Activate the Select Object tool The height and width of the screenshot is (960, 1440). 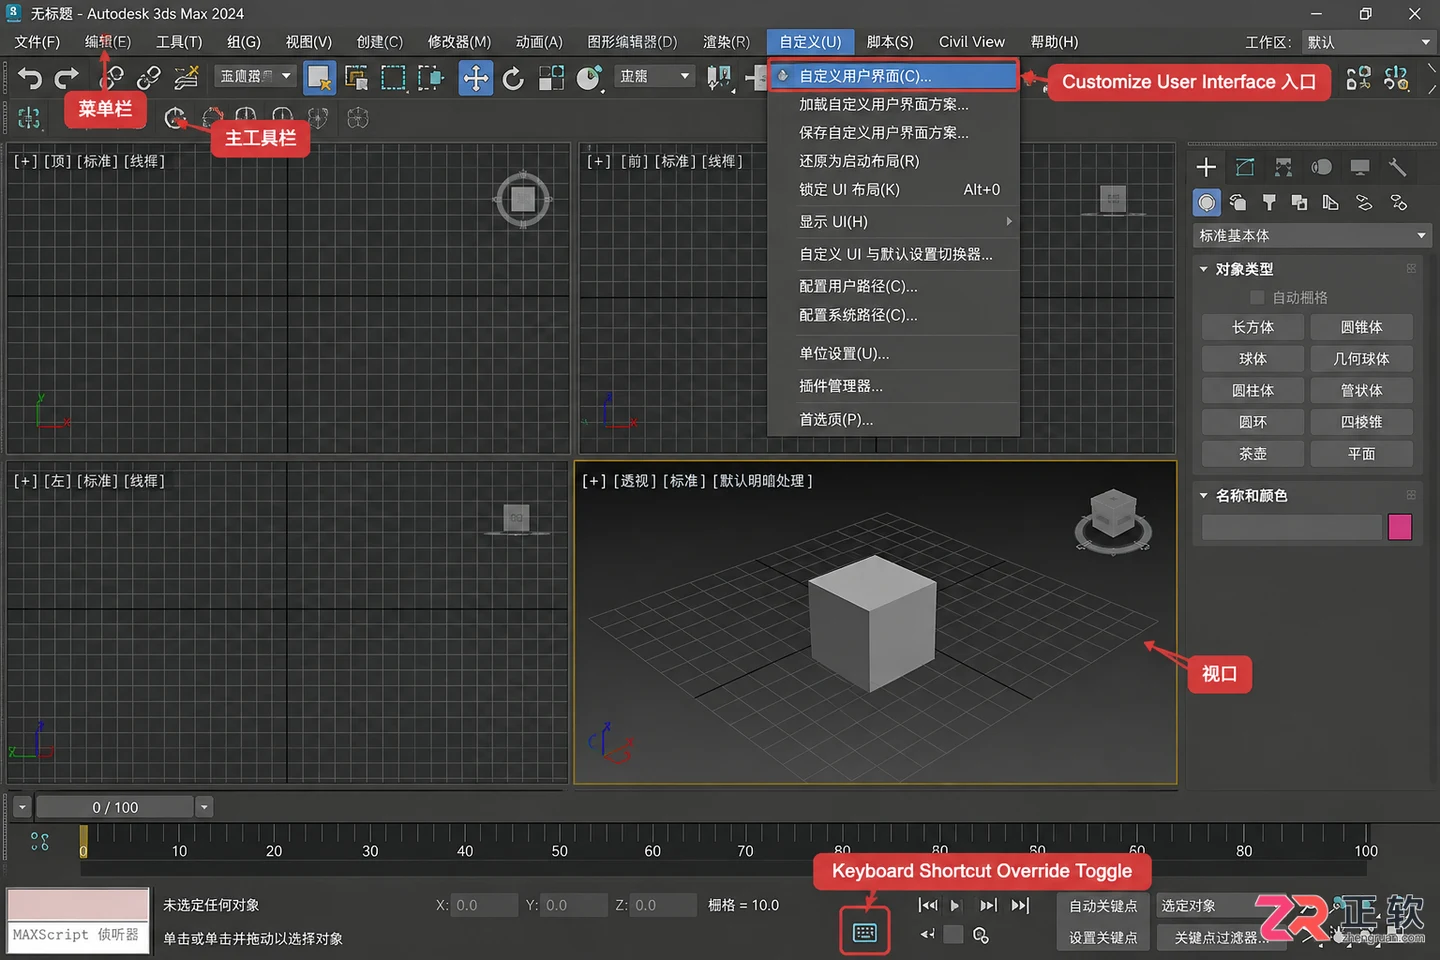click(x=319, y=77)
